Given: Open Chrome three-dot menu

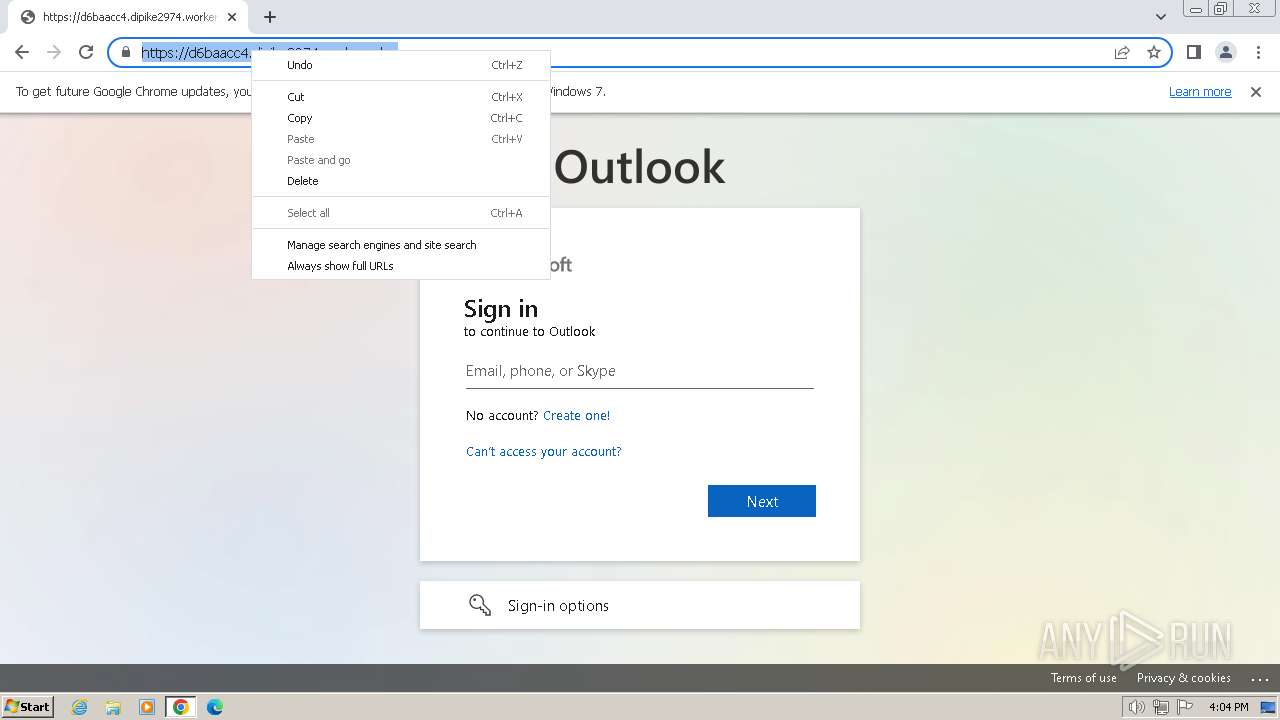Looking at the screenshot, I should (x=1258, y=52).
